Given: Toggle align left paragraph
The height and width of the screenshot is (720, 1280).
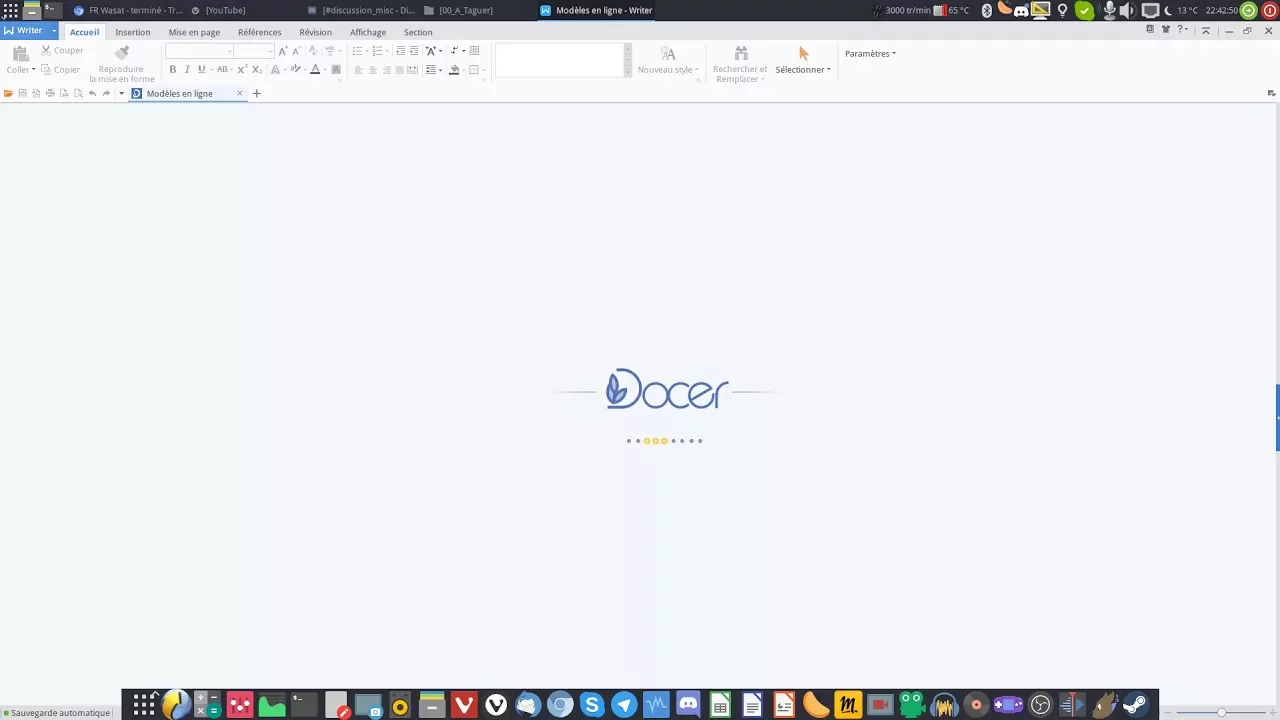Looking at the screenshot, I should point(359,70).
